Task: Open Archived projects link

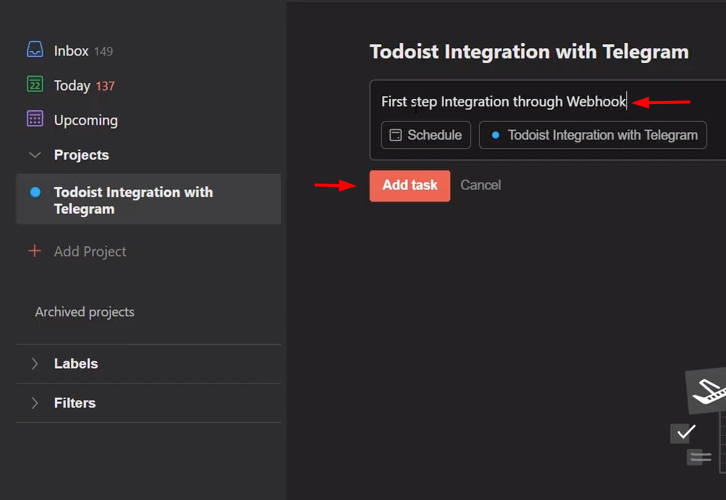Action: [85, 312]
